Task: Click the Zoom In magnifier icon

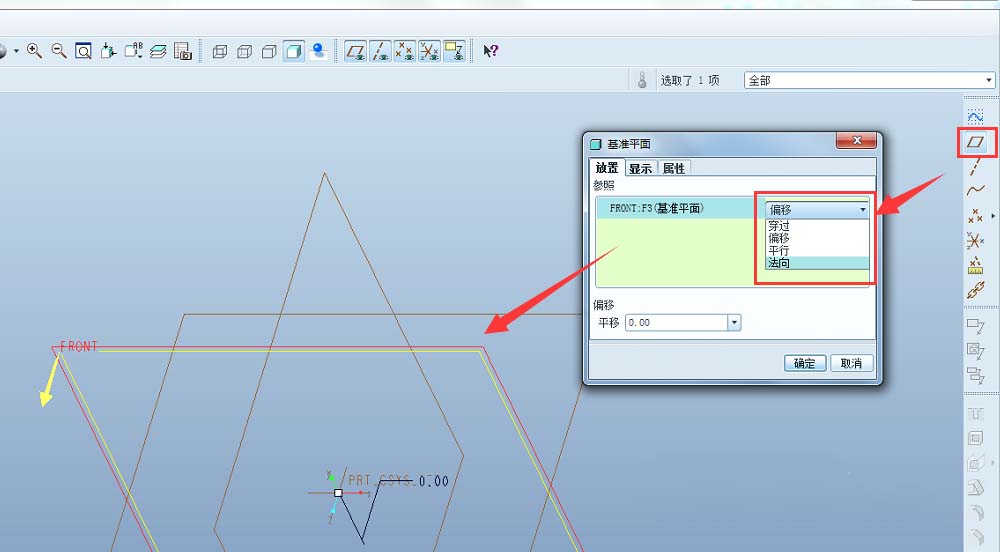Action: click(x=34, y=51)
